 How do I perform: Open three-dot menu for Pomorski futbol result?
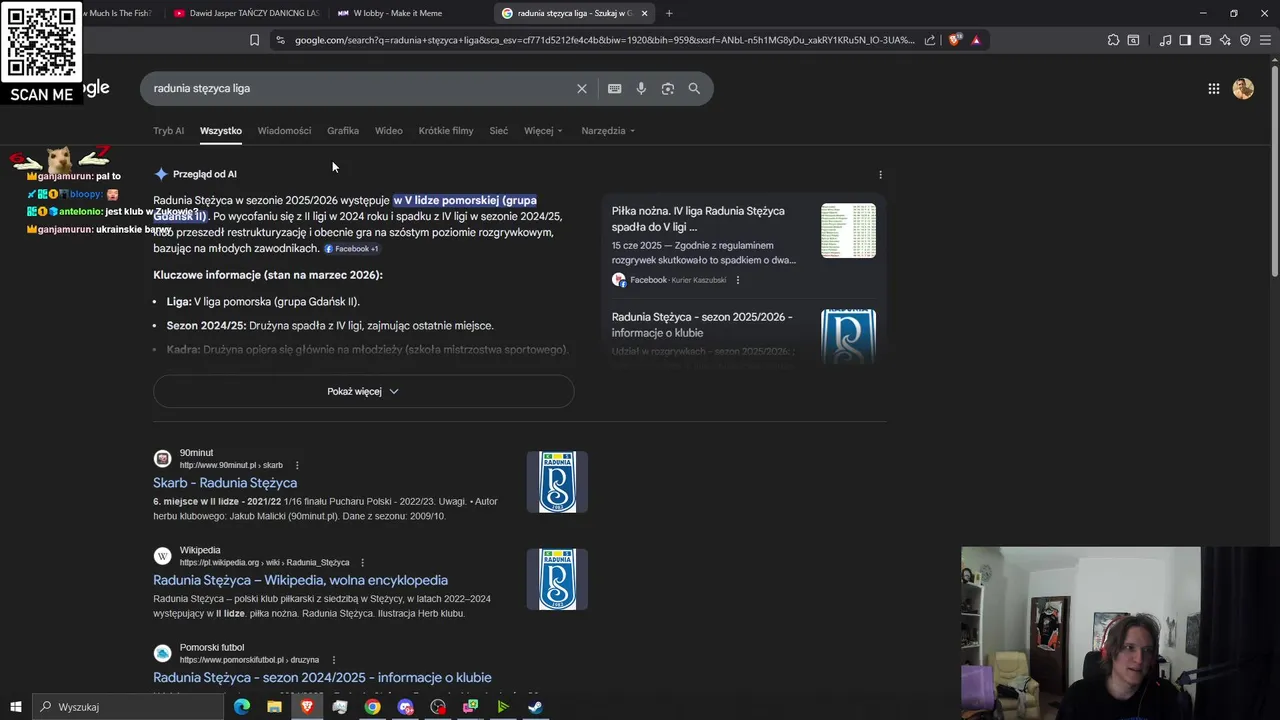tap(333, 660)
